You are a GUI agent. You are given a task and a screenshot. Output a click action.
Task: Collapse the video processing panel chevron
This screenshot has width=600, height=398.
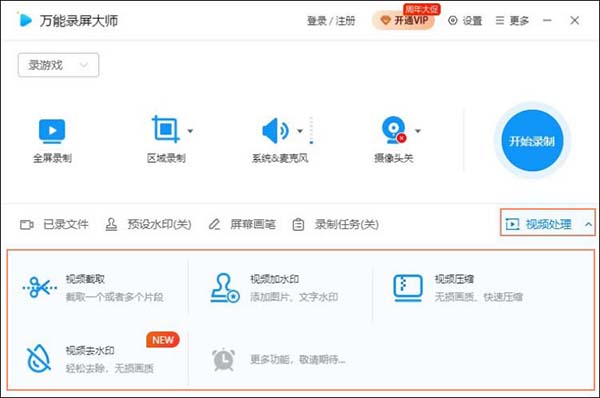coord(589,224)
